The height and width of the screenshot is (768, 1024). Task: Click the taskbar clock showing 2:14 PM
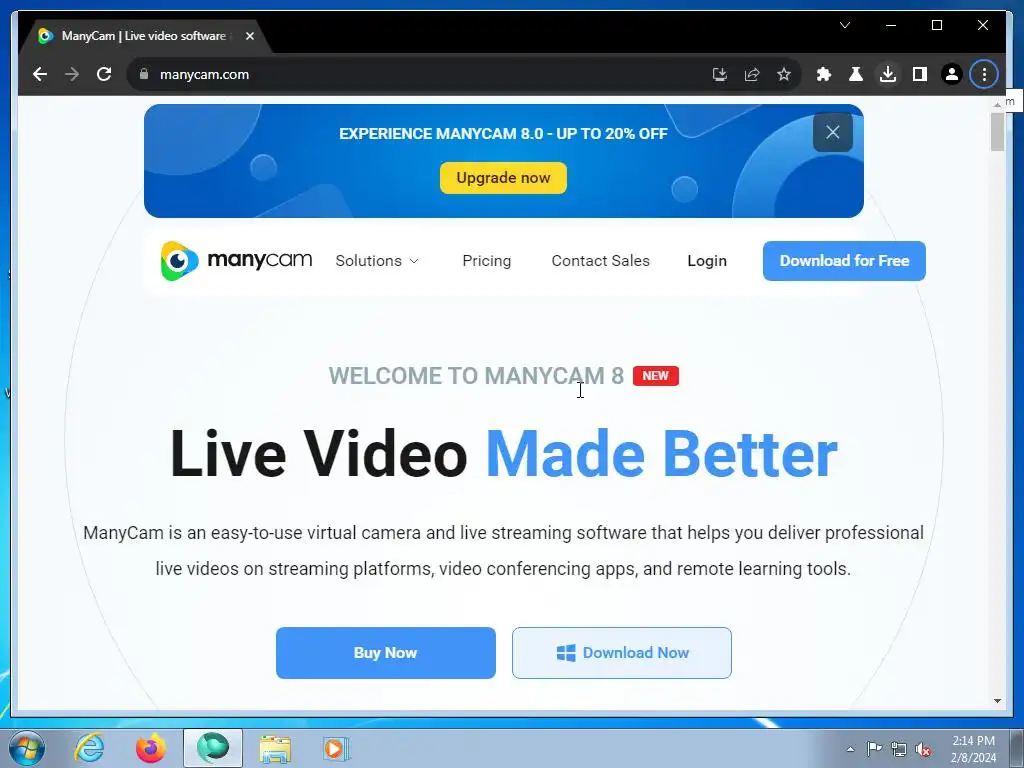[973, 749]
